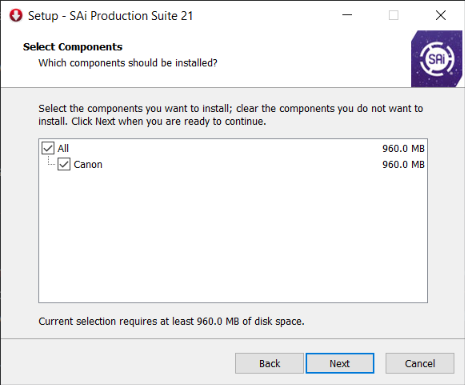Click the SAi logo image
This screenshot has height=385, width=465.
[x=436, y=59]
